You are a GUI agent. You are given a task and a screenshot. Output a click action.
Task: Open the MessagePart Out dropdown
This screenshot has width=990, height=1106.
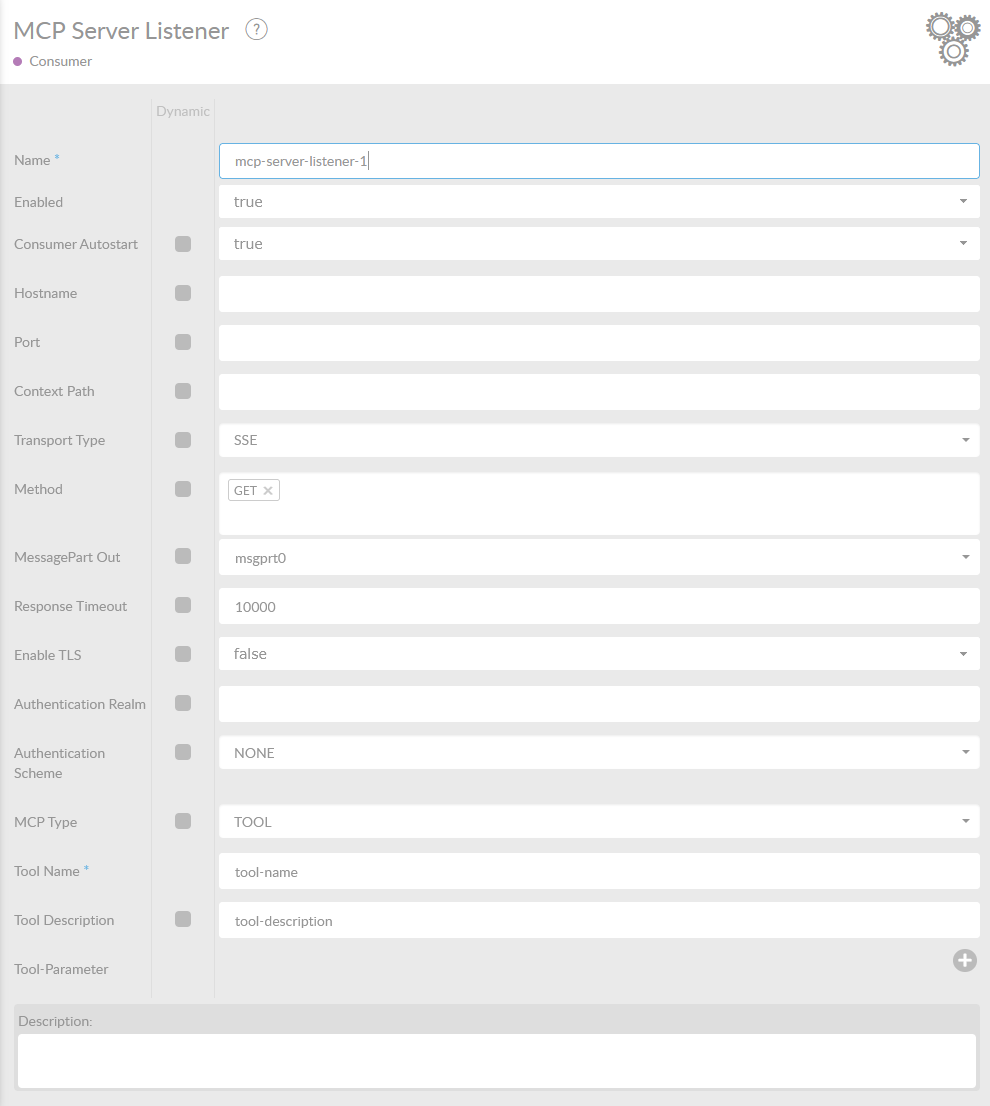point(599,557)
